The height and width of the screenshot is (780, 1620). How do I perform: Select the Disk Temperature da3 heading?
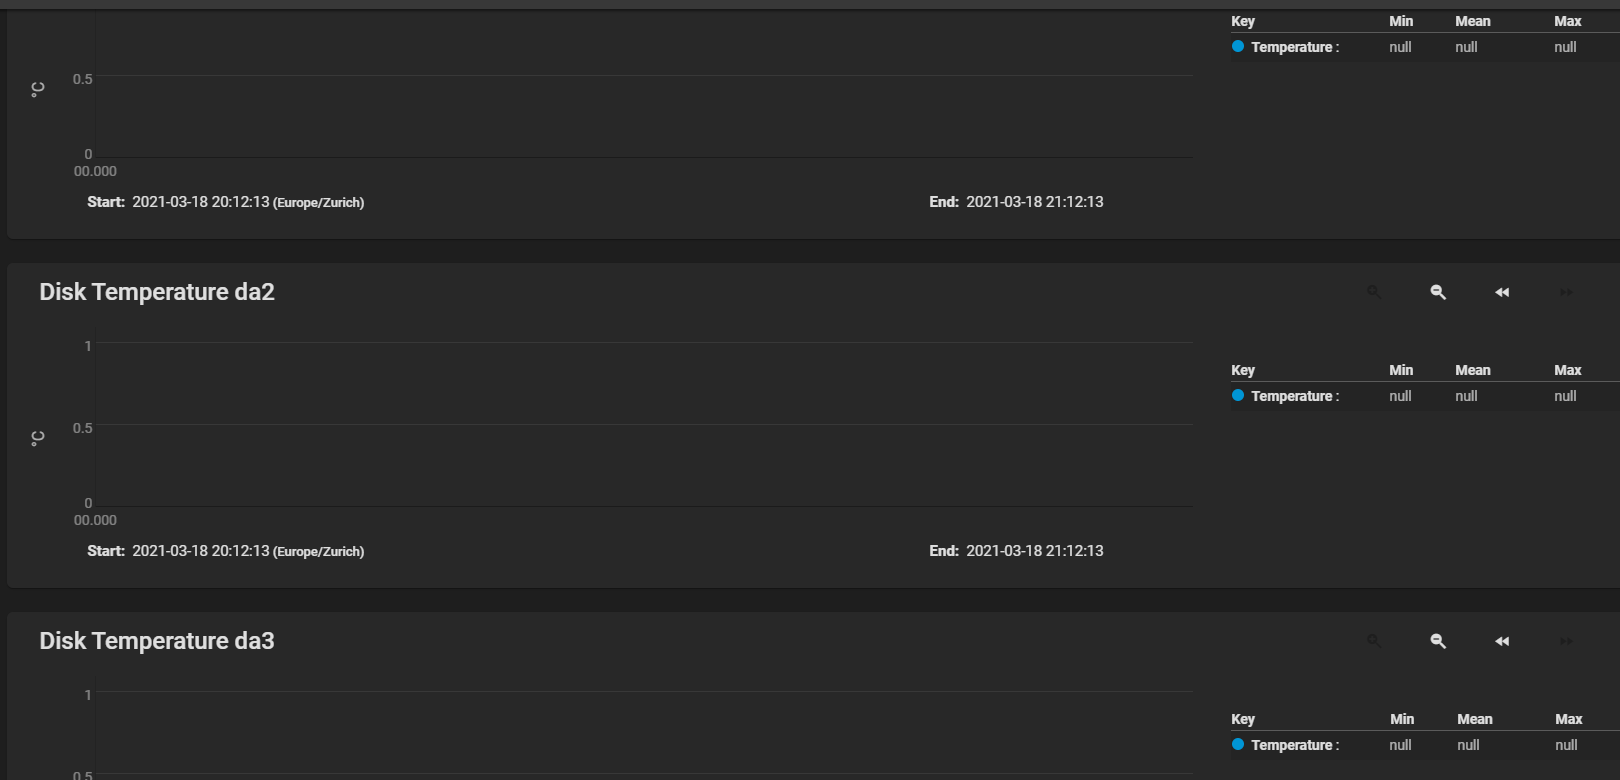click(x=157, y=641)
